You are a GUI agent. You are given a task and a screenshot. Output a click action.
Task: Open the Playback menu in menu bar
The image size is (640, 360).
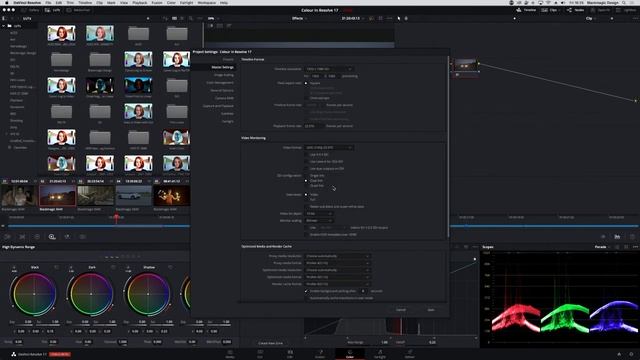pyautogui.click(x=140, y=2)
